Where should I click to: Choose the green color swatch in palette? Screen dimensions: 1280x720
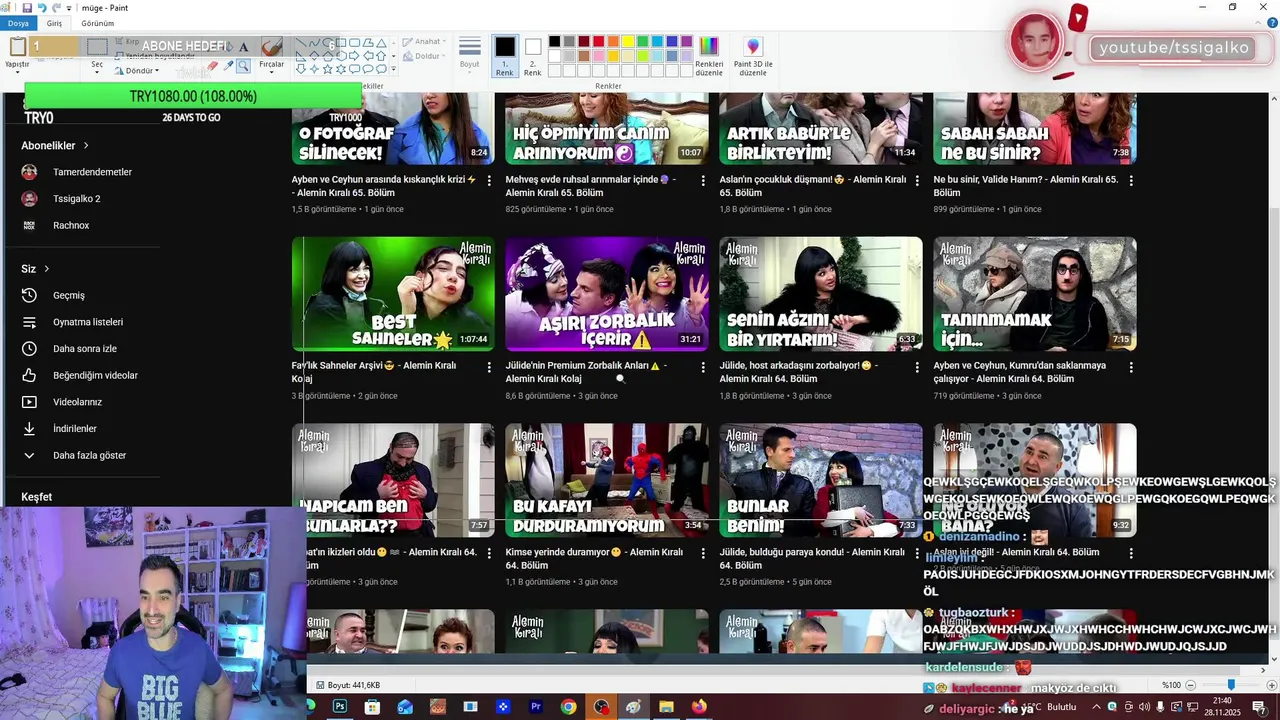coord(643,42)
